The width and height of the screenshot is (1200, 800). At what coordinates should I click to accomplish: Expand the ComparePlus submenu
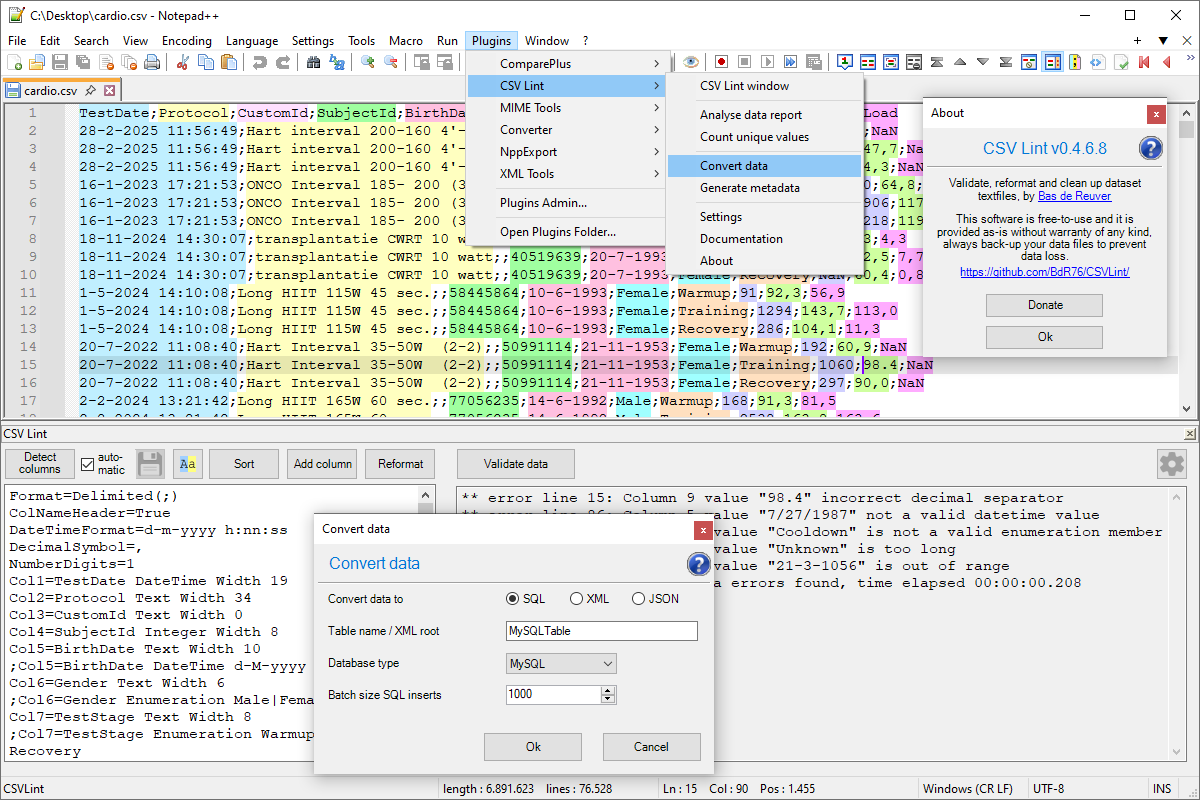point(565,64)
